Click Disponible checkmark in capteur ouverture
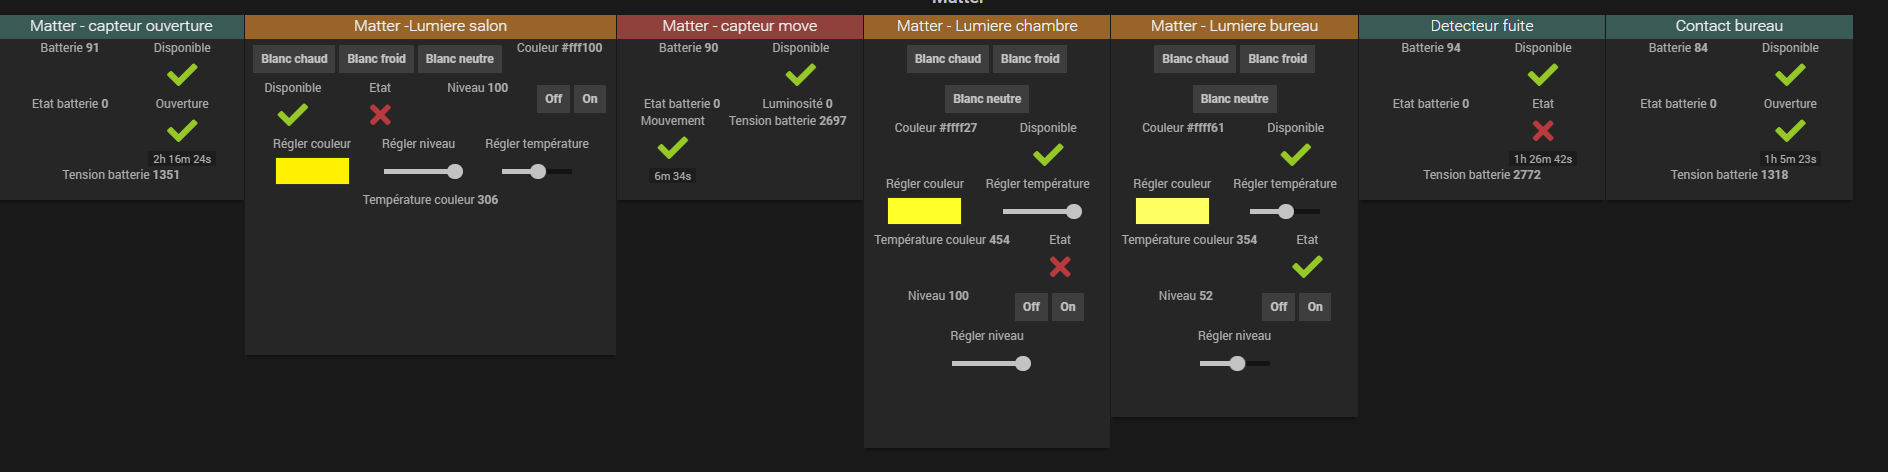 click(x=182, y=75)
